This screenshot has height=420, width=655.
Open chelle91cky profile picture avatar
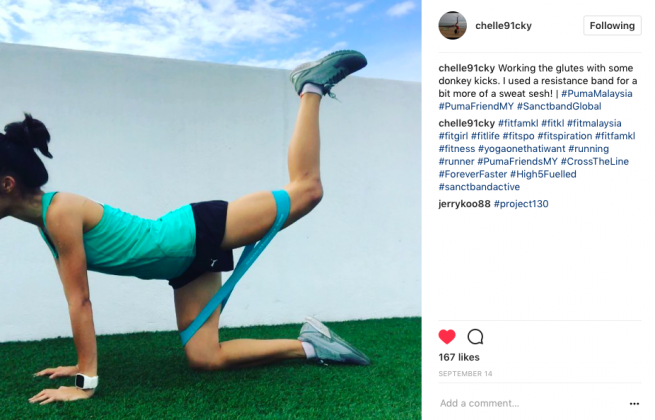tap(452, 25)
